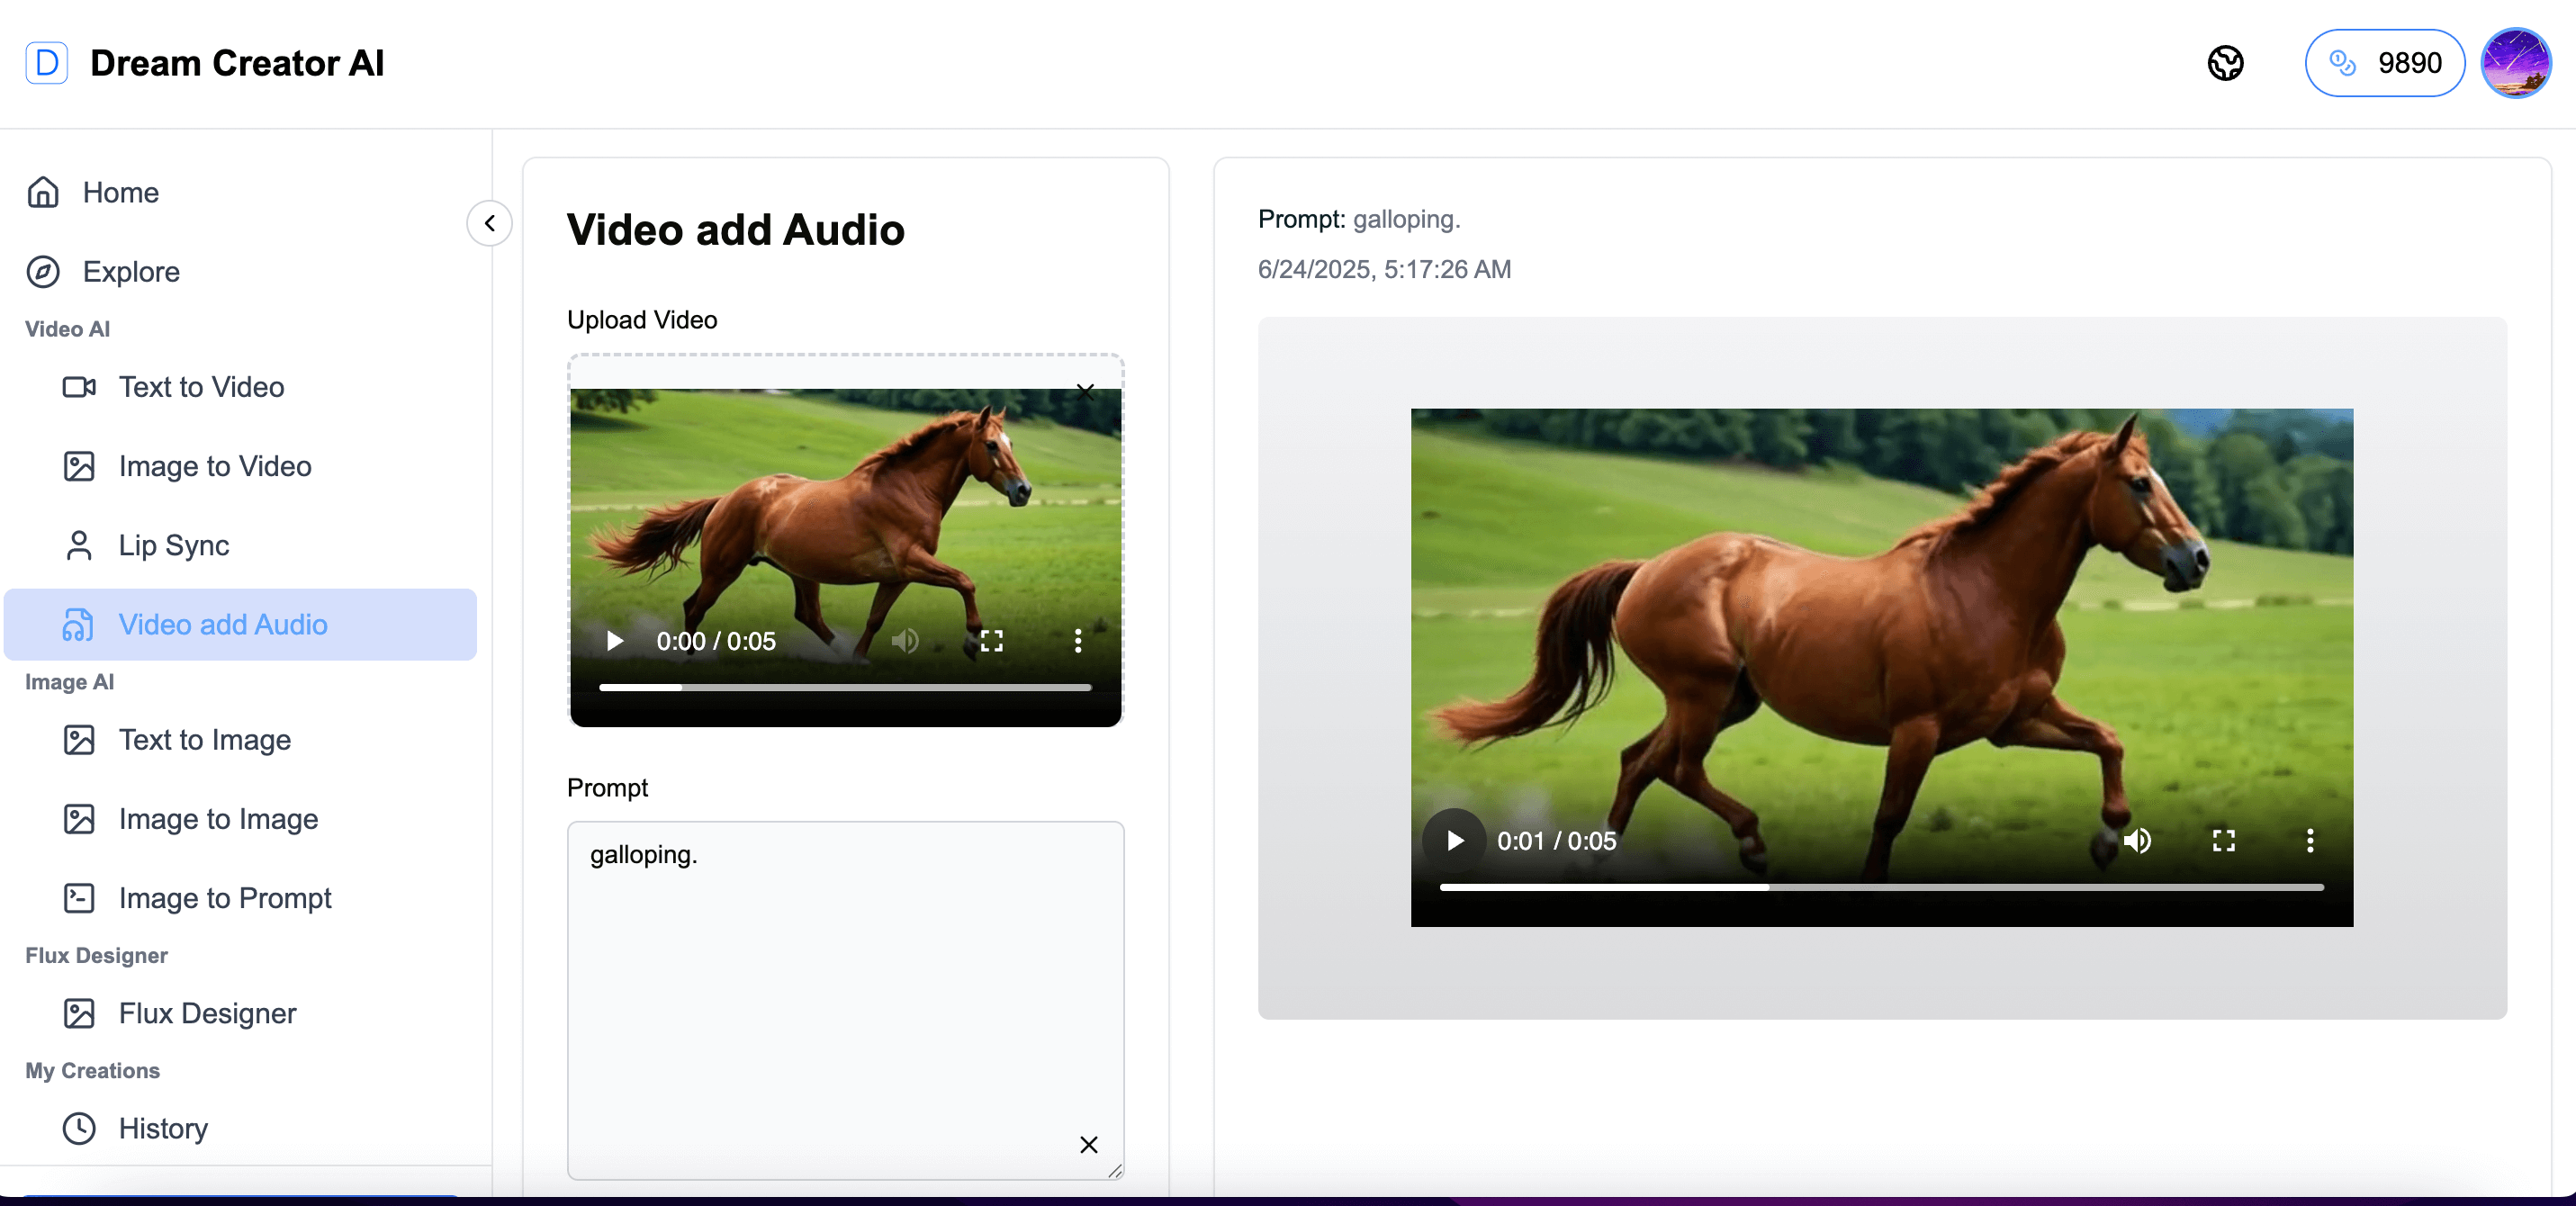The width and height of the screenshot is (2576, 1206).
Task: Open the uploaded video's more options menu
Action: tap(1077, 641)
